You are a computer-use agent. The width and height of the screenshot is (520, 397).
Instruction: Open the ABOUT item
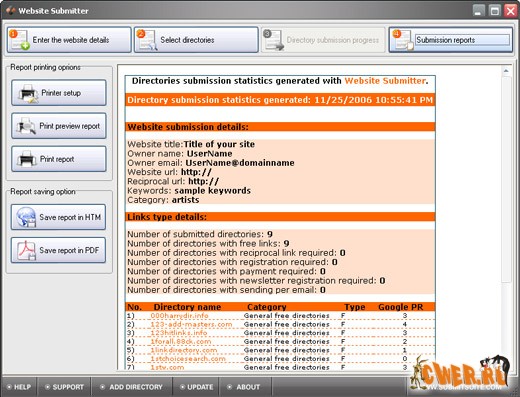(x=244, y=387)
